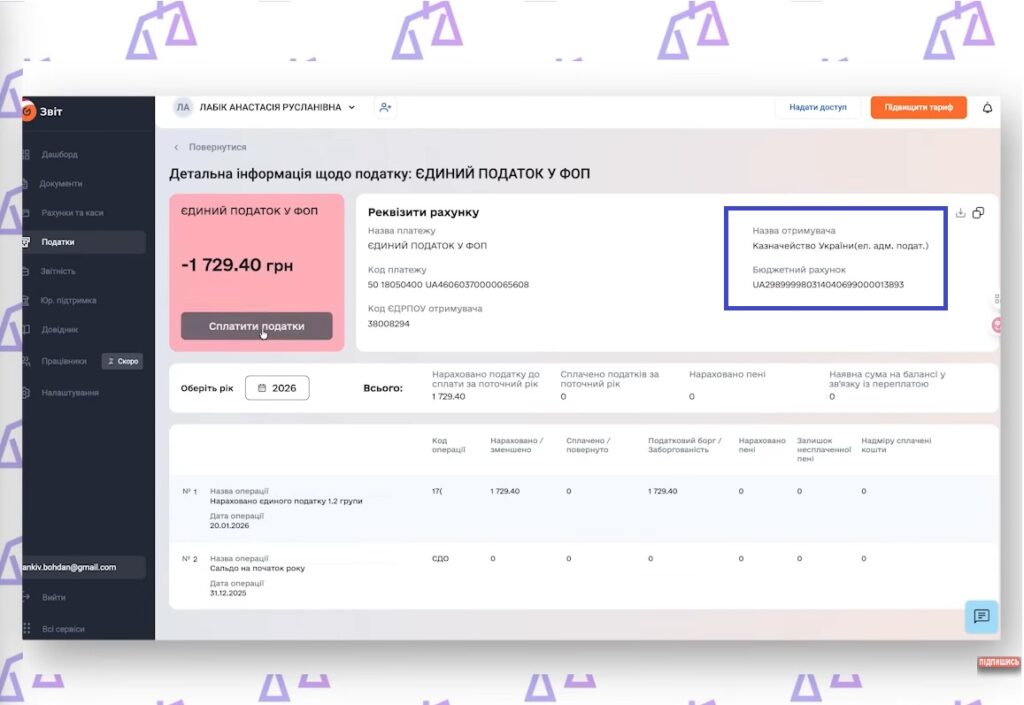Open the chat support widget
Image resolution: width=1024 pixels, height=705 pixels.
pos(981,617)
